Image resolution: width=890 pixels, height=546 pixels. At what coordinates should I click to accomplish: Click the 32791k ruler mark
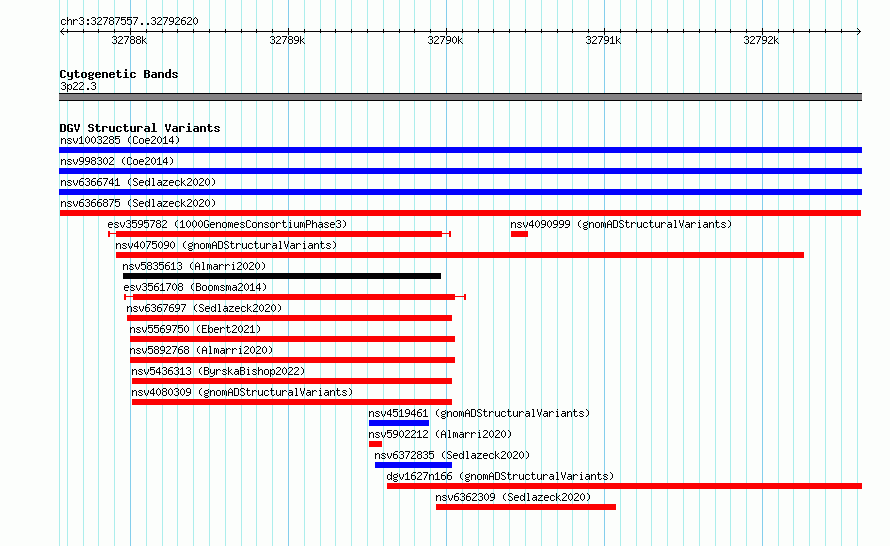point(603,40)
